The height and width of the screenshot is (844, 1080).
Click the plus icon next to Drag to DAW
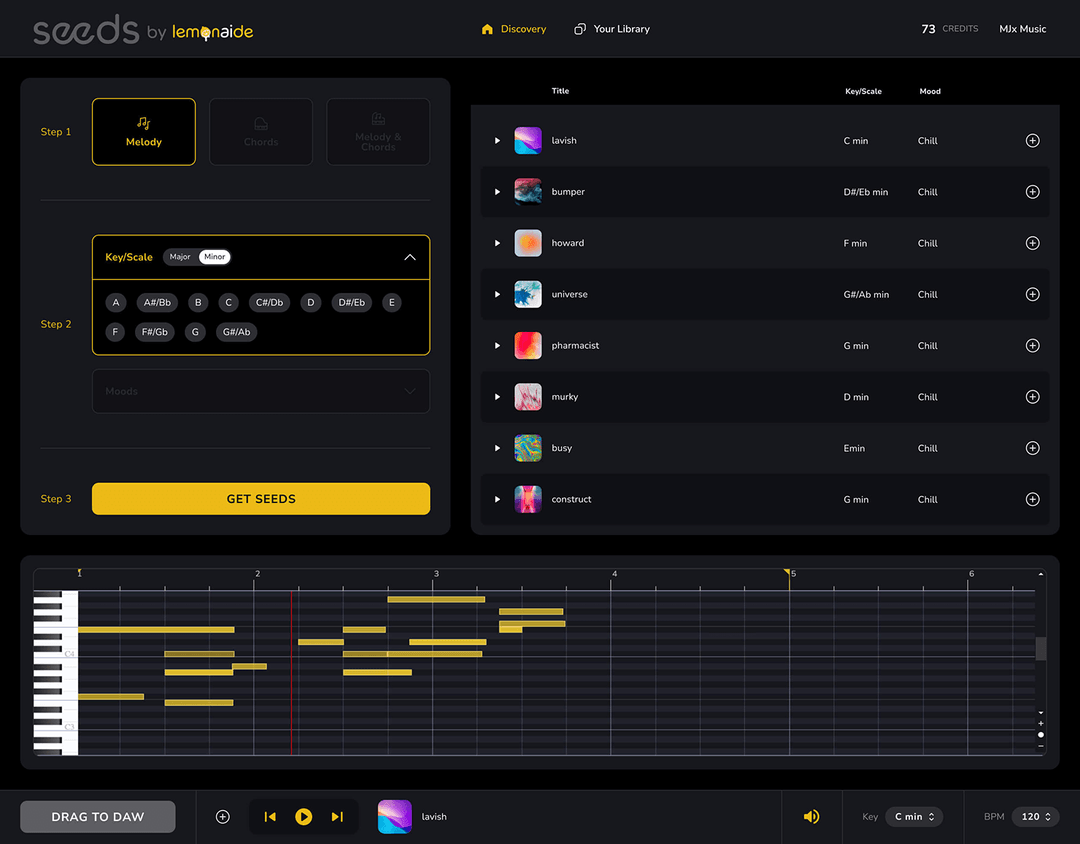point(221,816)
